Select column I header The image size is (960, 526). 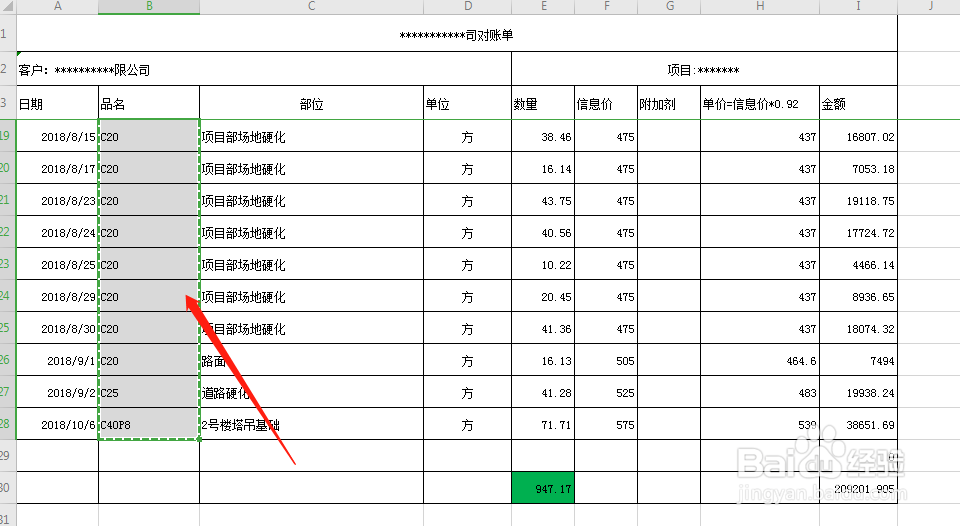[858, 6]
